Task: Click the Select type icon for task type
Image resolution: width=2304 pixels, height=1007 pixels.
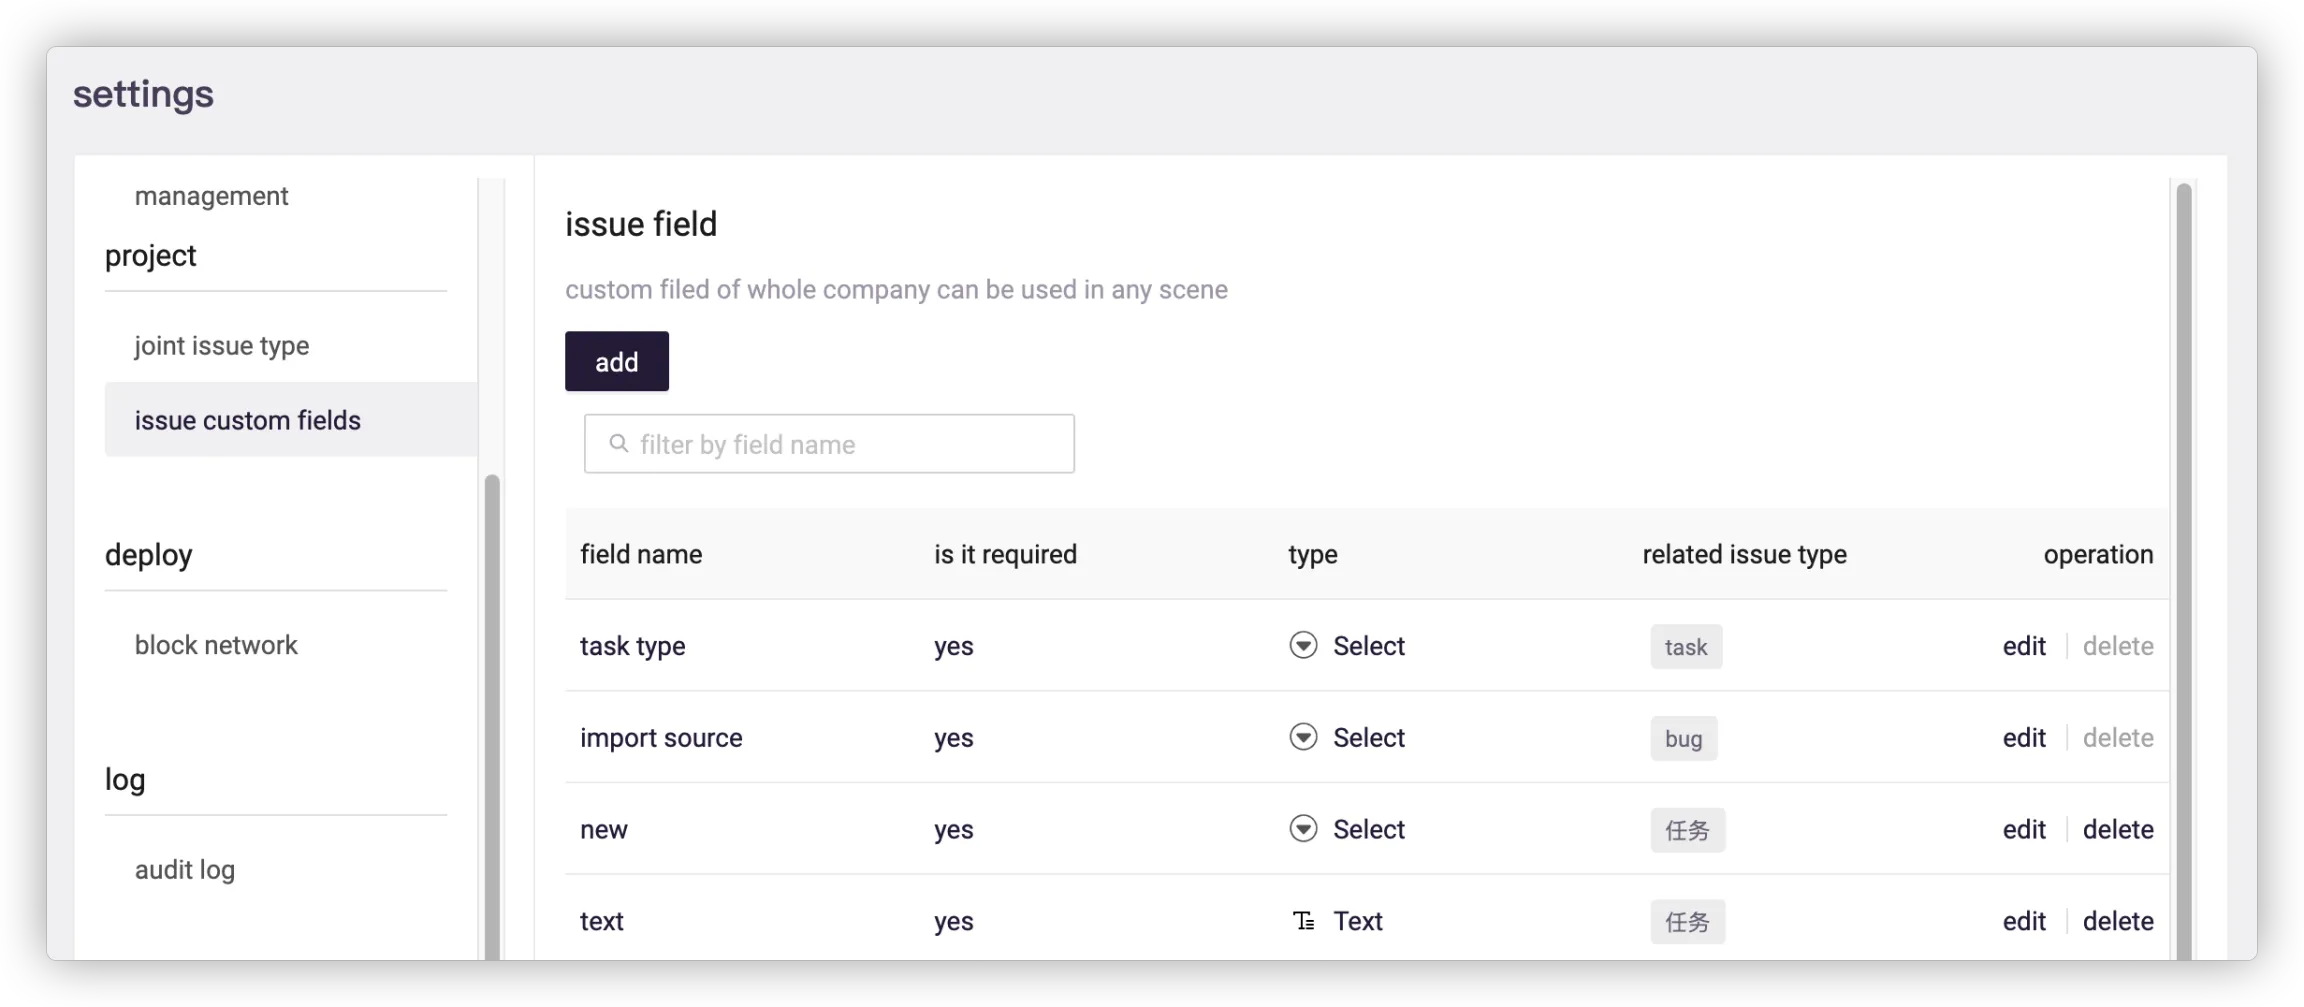Action: (1303, 645)
